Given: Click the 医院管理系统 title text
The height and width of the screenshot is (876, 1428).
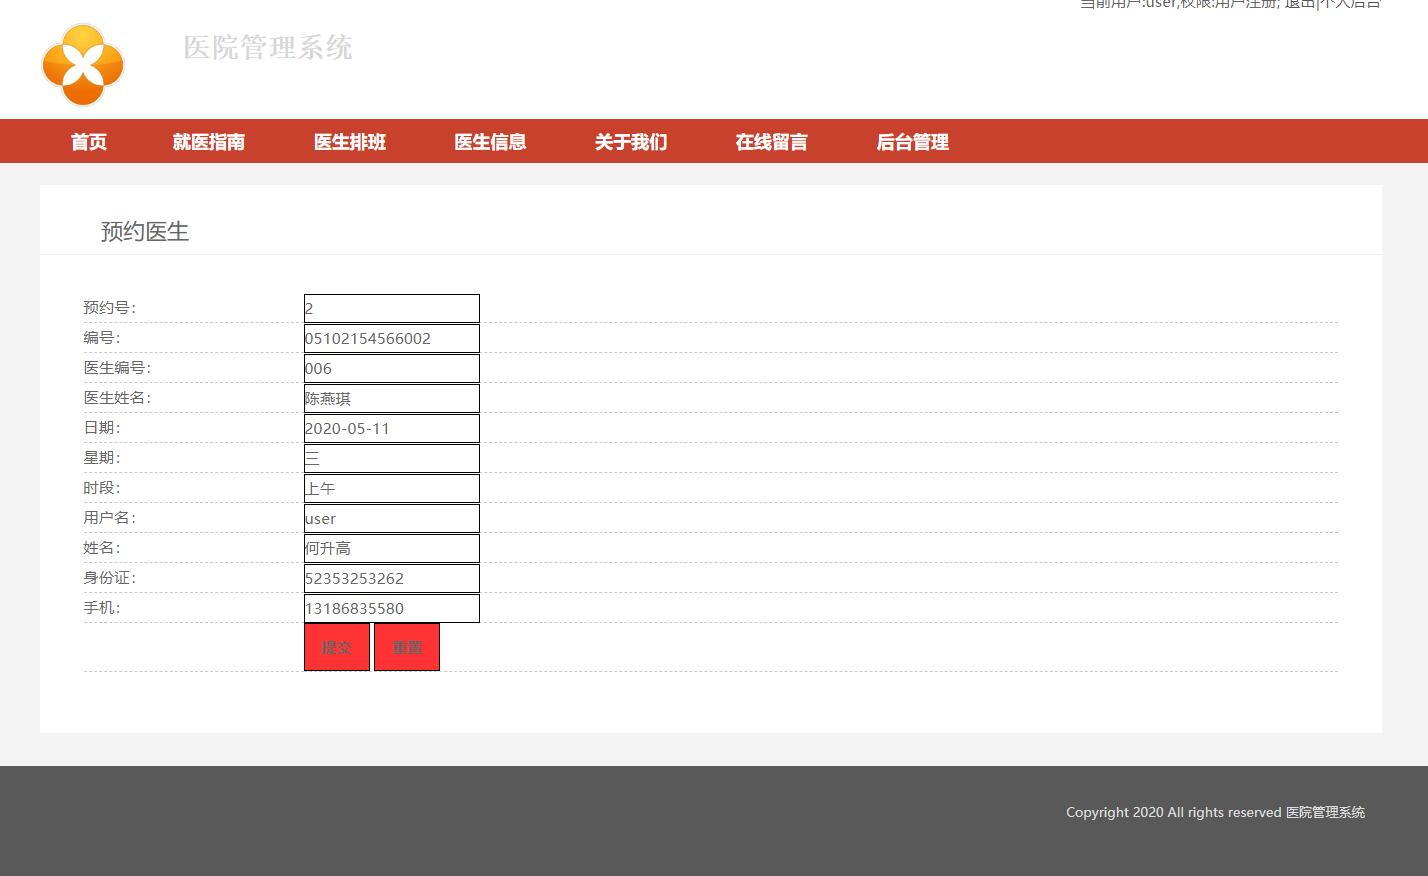Looking at the screenshot, I should click(x=268, y=48).
